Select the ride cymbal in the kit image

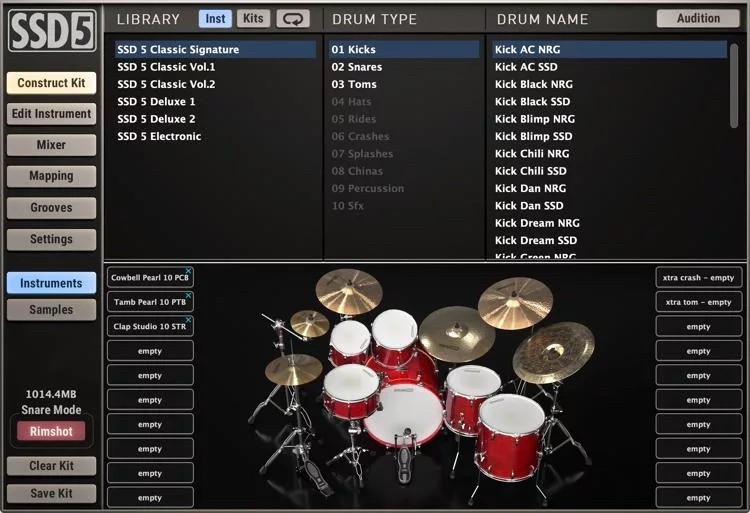point(457,333)
